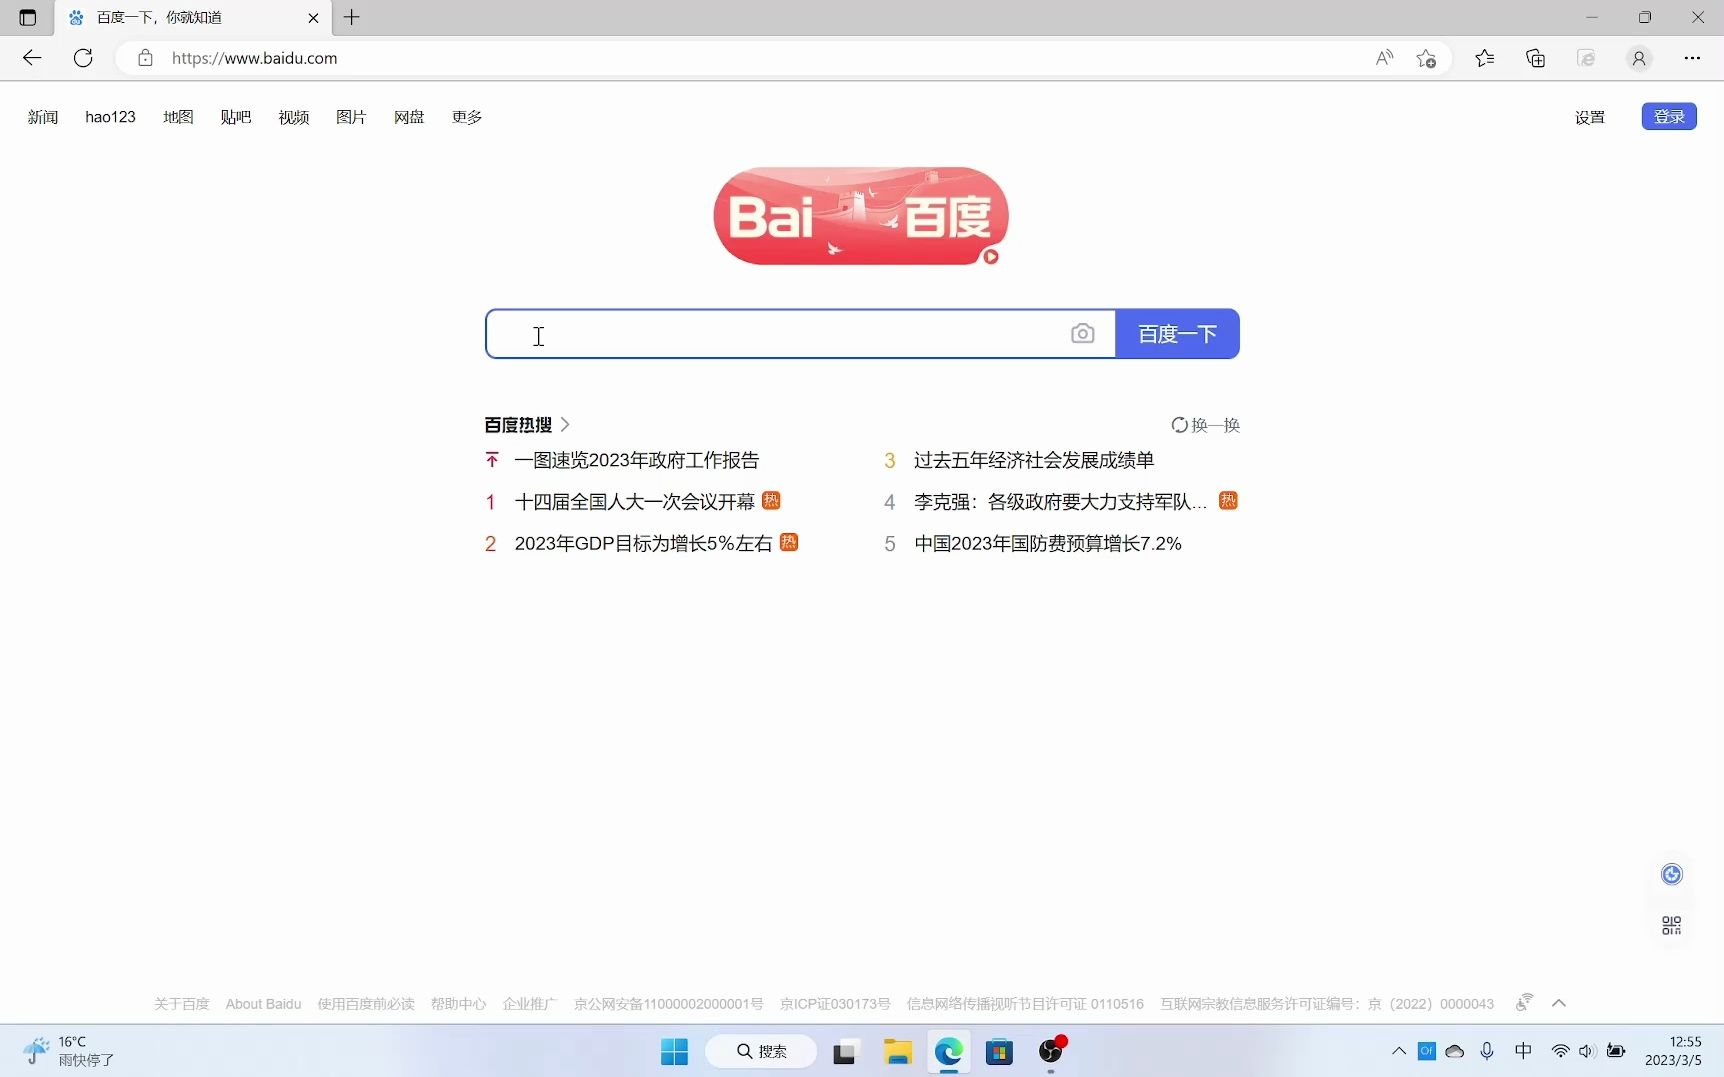Click the read aloud icon
This screenshot has height=1077, width=1724.
(x=1384, y=58)
